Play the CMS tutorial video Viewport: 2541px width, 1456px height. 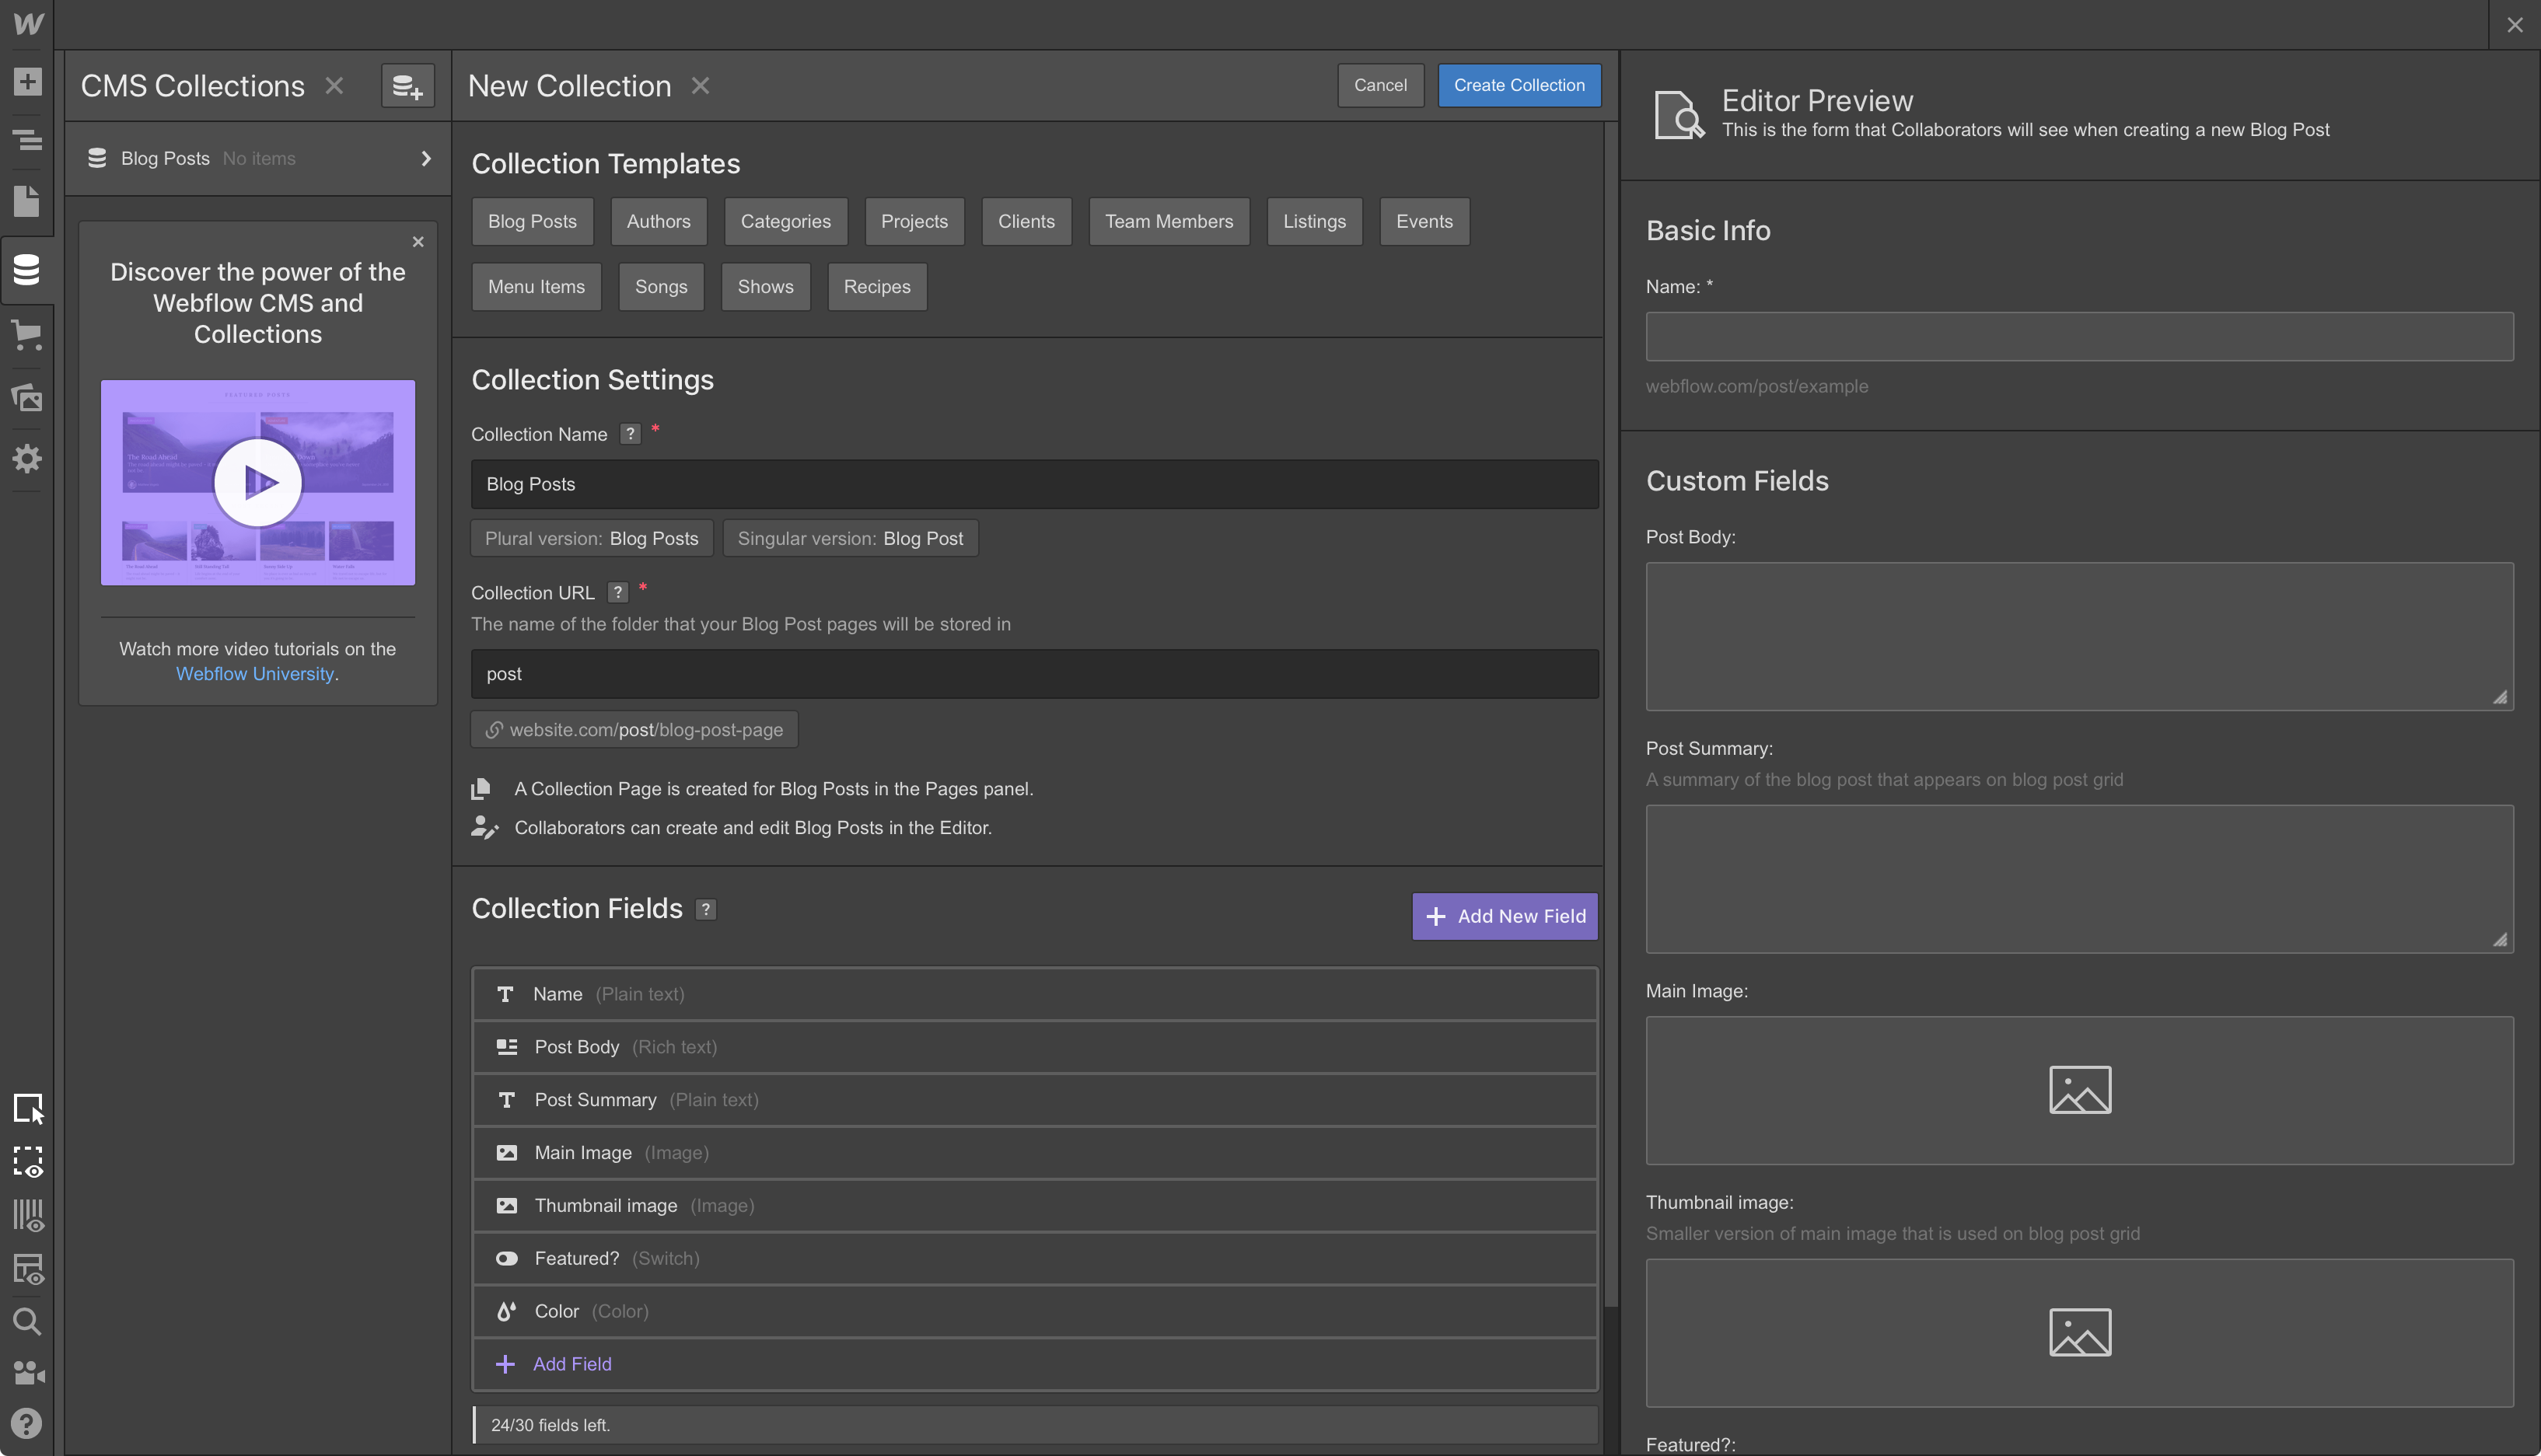pyautogui.click(x=258, y=482)
